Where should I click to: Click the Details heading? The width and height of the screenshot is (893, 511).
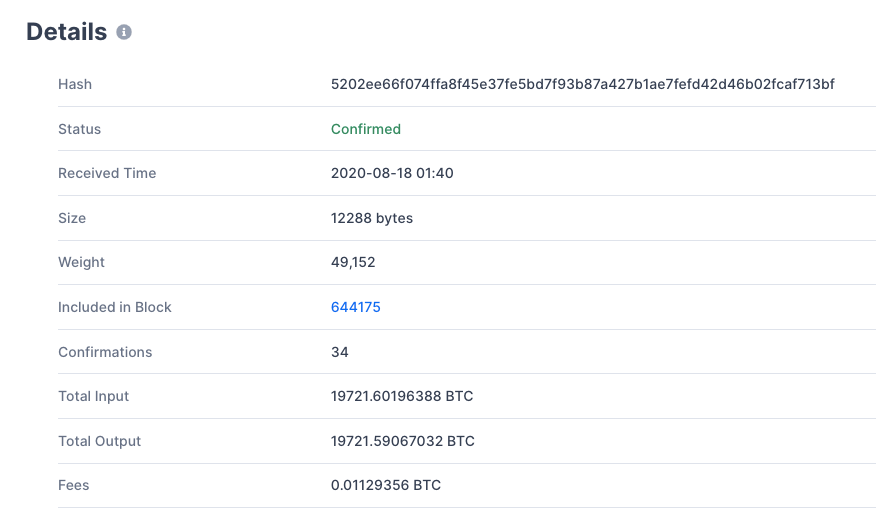pyautogui.click(x=67, y=32)
